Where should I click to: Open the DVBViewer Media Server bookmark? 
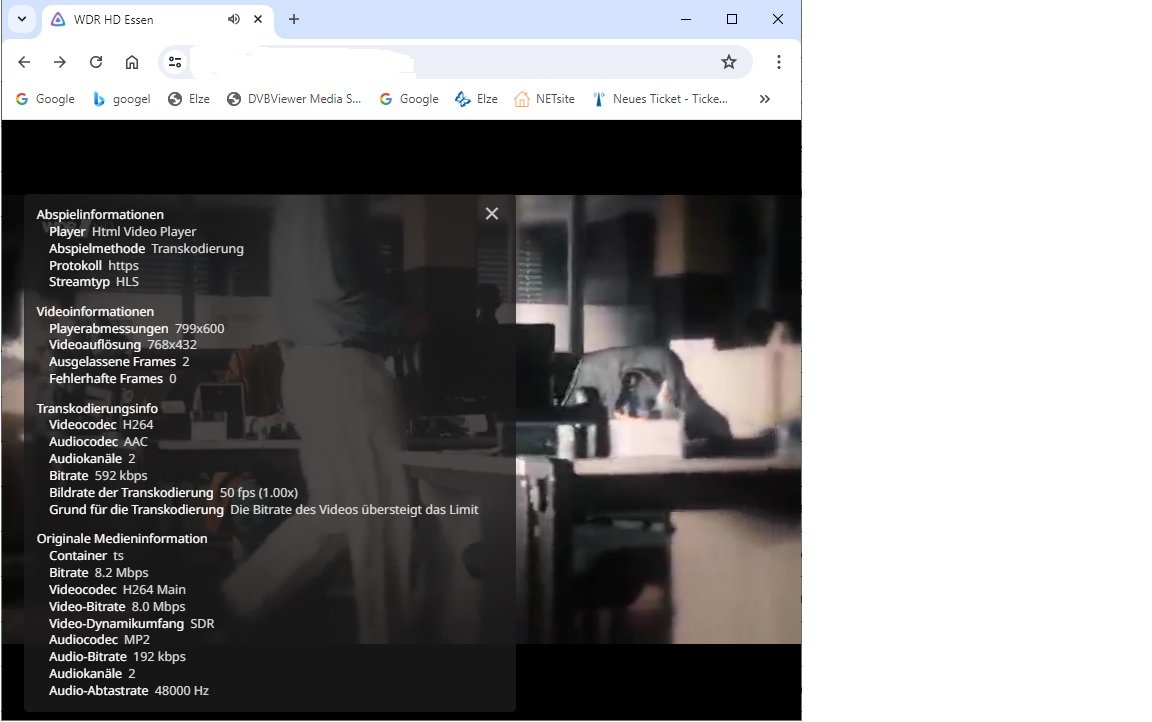pyautogui.click(x=294, y=99)
